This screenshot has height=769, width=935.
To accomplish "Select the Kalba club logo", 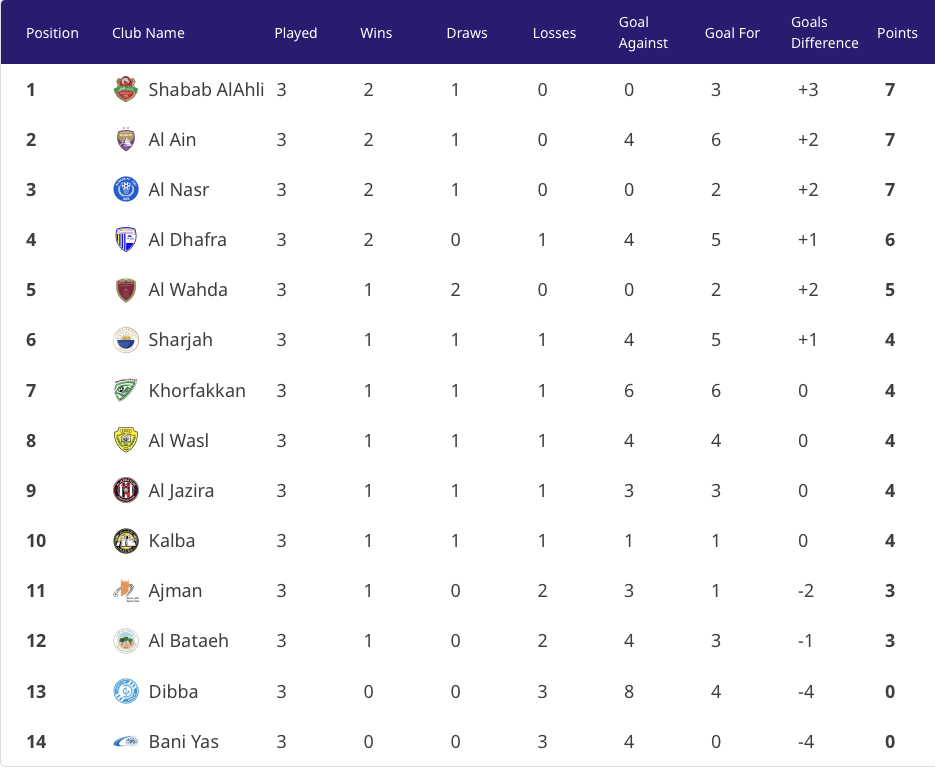I will (x=126, y=541).
